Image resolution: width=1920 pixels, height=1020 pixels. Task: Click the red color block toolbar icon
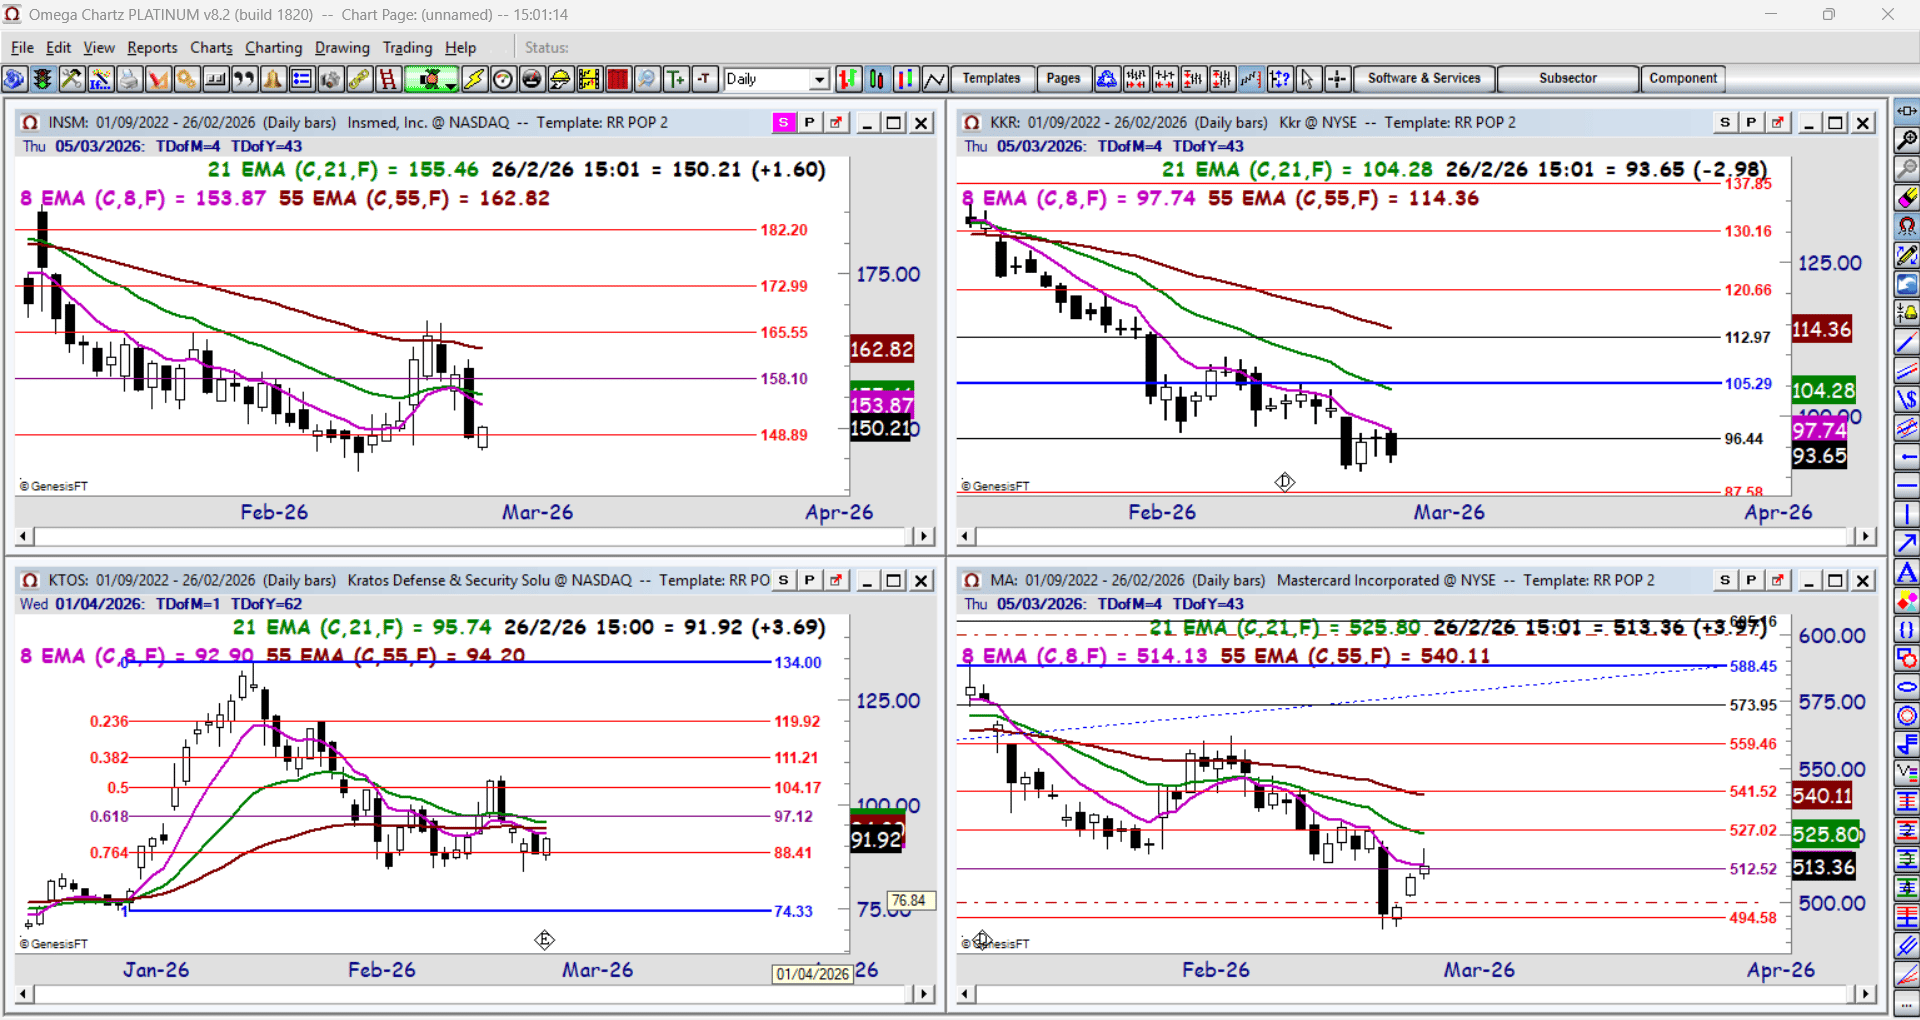(x=618, y=79)
